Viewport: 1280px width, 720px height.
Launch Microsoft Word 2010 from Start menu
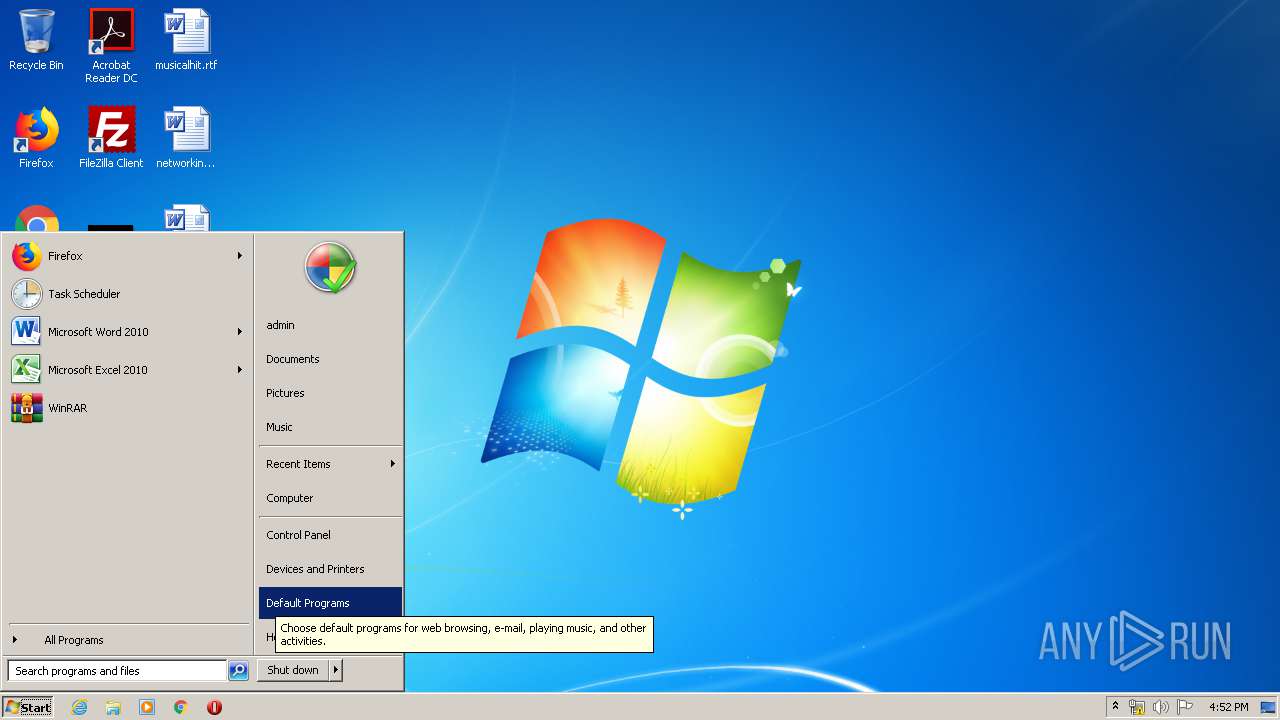(126, 332)
